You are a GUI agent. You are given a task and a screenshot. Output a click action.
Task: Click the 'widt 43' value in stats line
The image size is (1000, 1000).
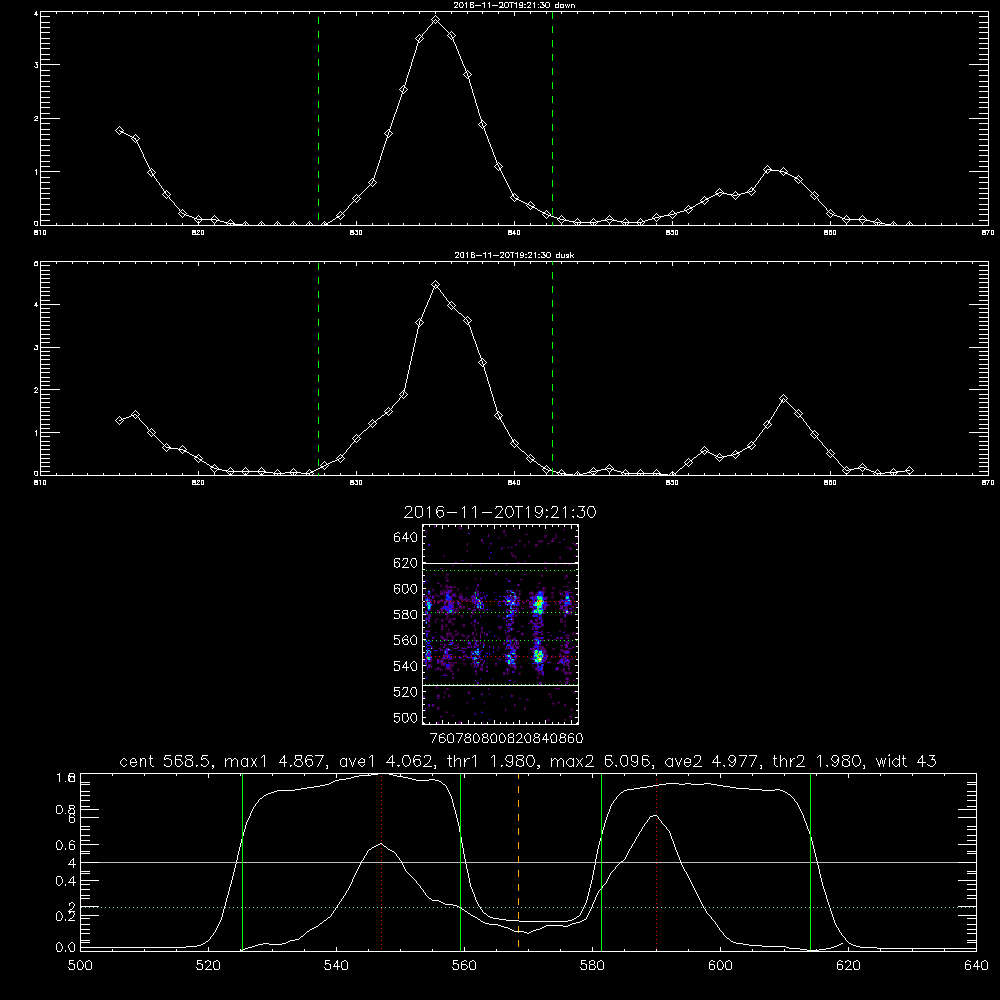click(906, 761)
